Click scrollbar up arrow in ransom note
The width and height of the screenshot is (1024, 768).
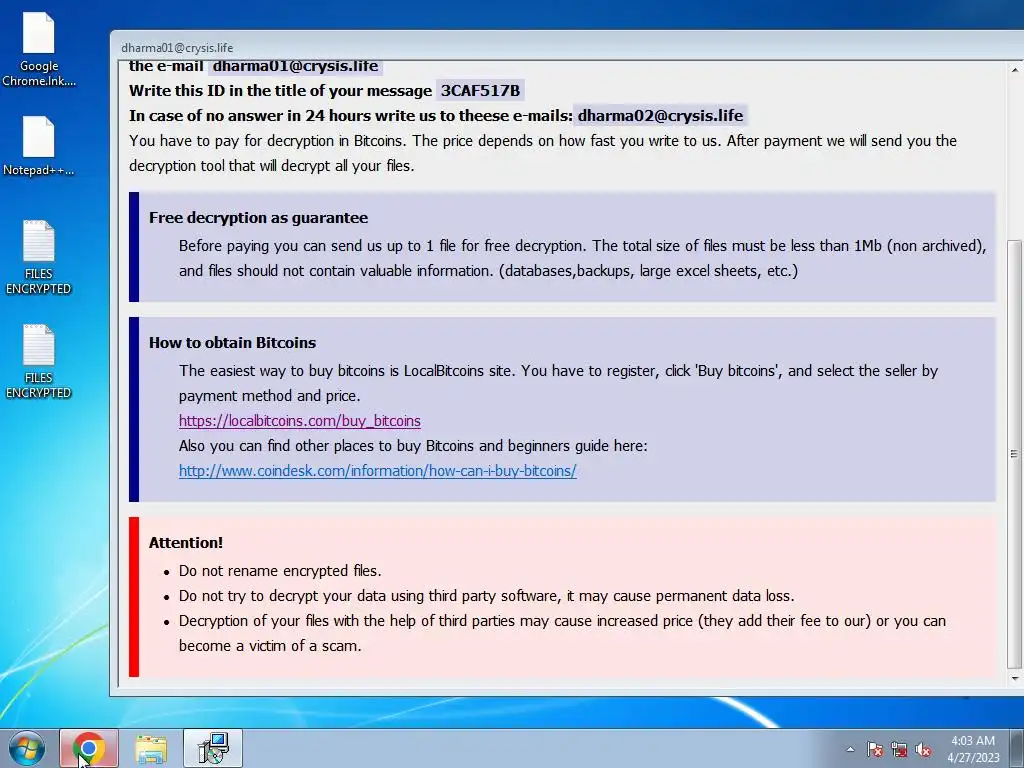point(1014,69)
